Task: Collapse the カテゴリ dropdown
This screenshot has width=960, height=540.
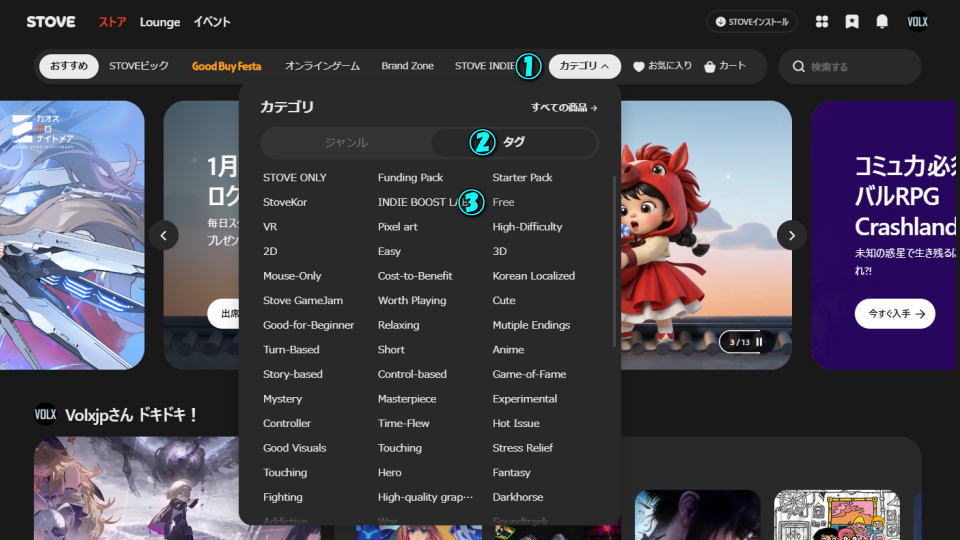Action: click(x=584, y=66)
